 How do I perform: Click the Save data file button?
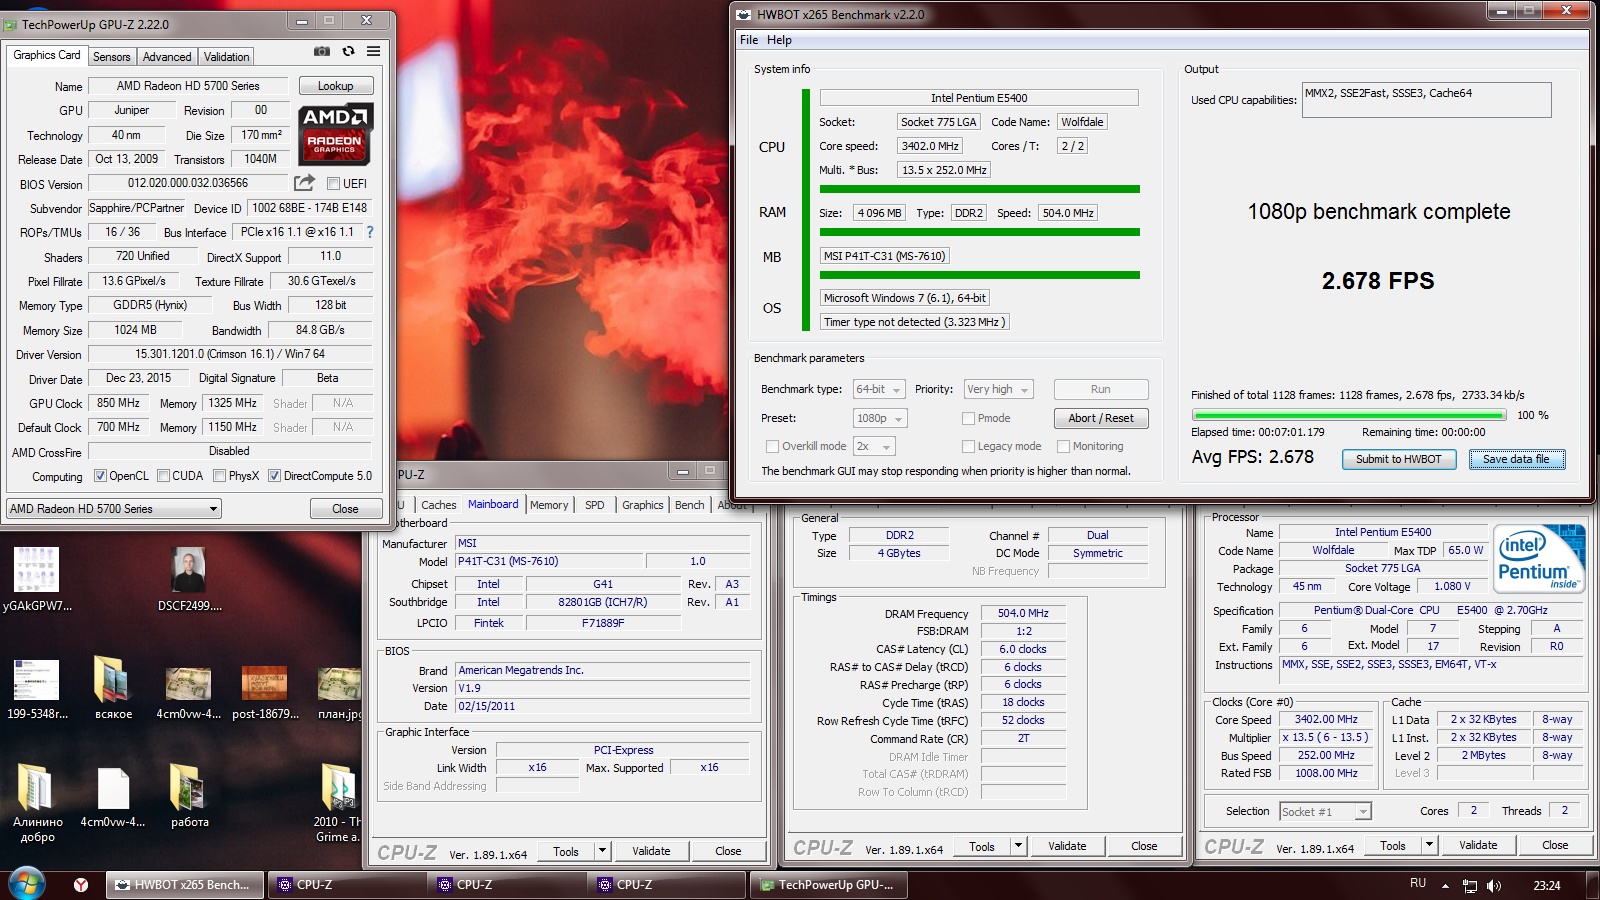[1516, 459]
